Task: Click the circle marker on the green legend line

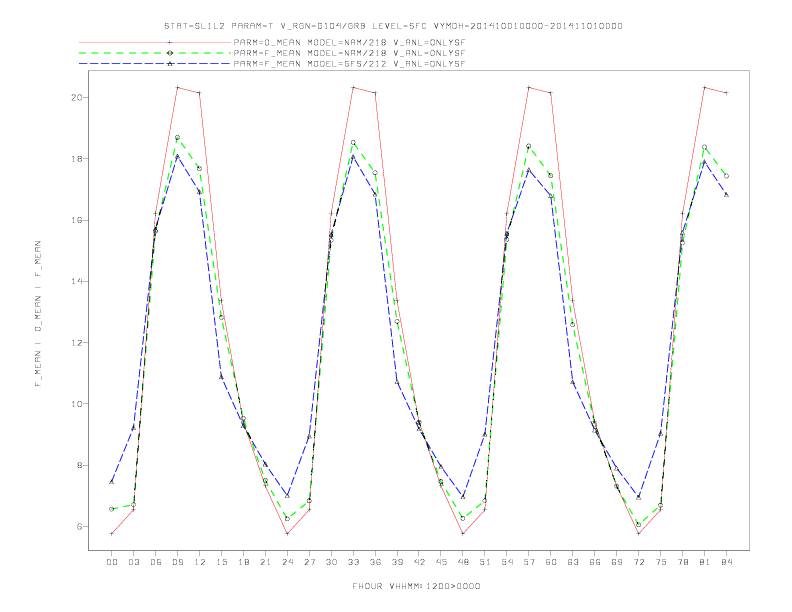Action: click(170, 53)
